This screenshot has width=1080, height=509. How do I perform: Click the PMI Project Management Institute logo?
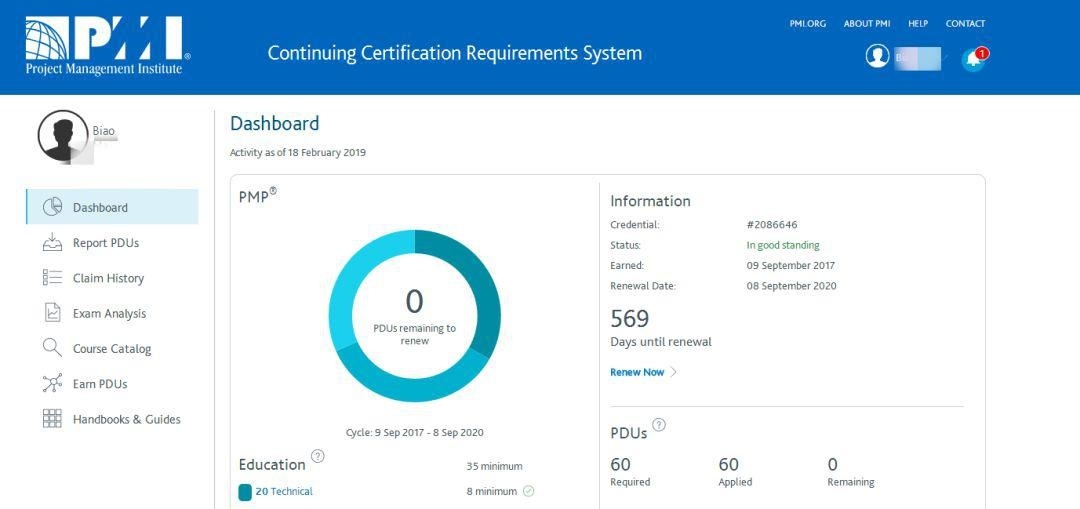pos(106,46)
